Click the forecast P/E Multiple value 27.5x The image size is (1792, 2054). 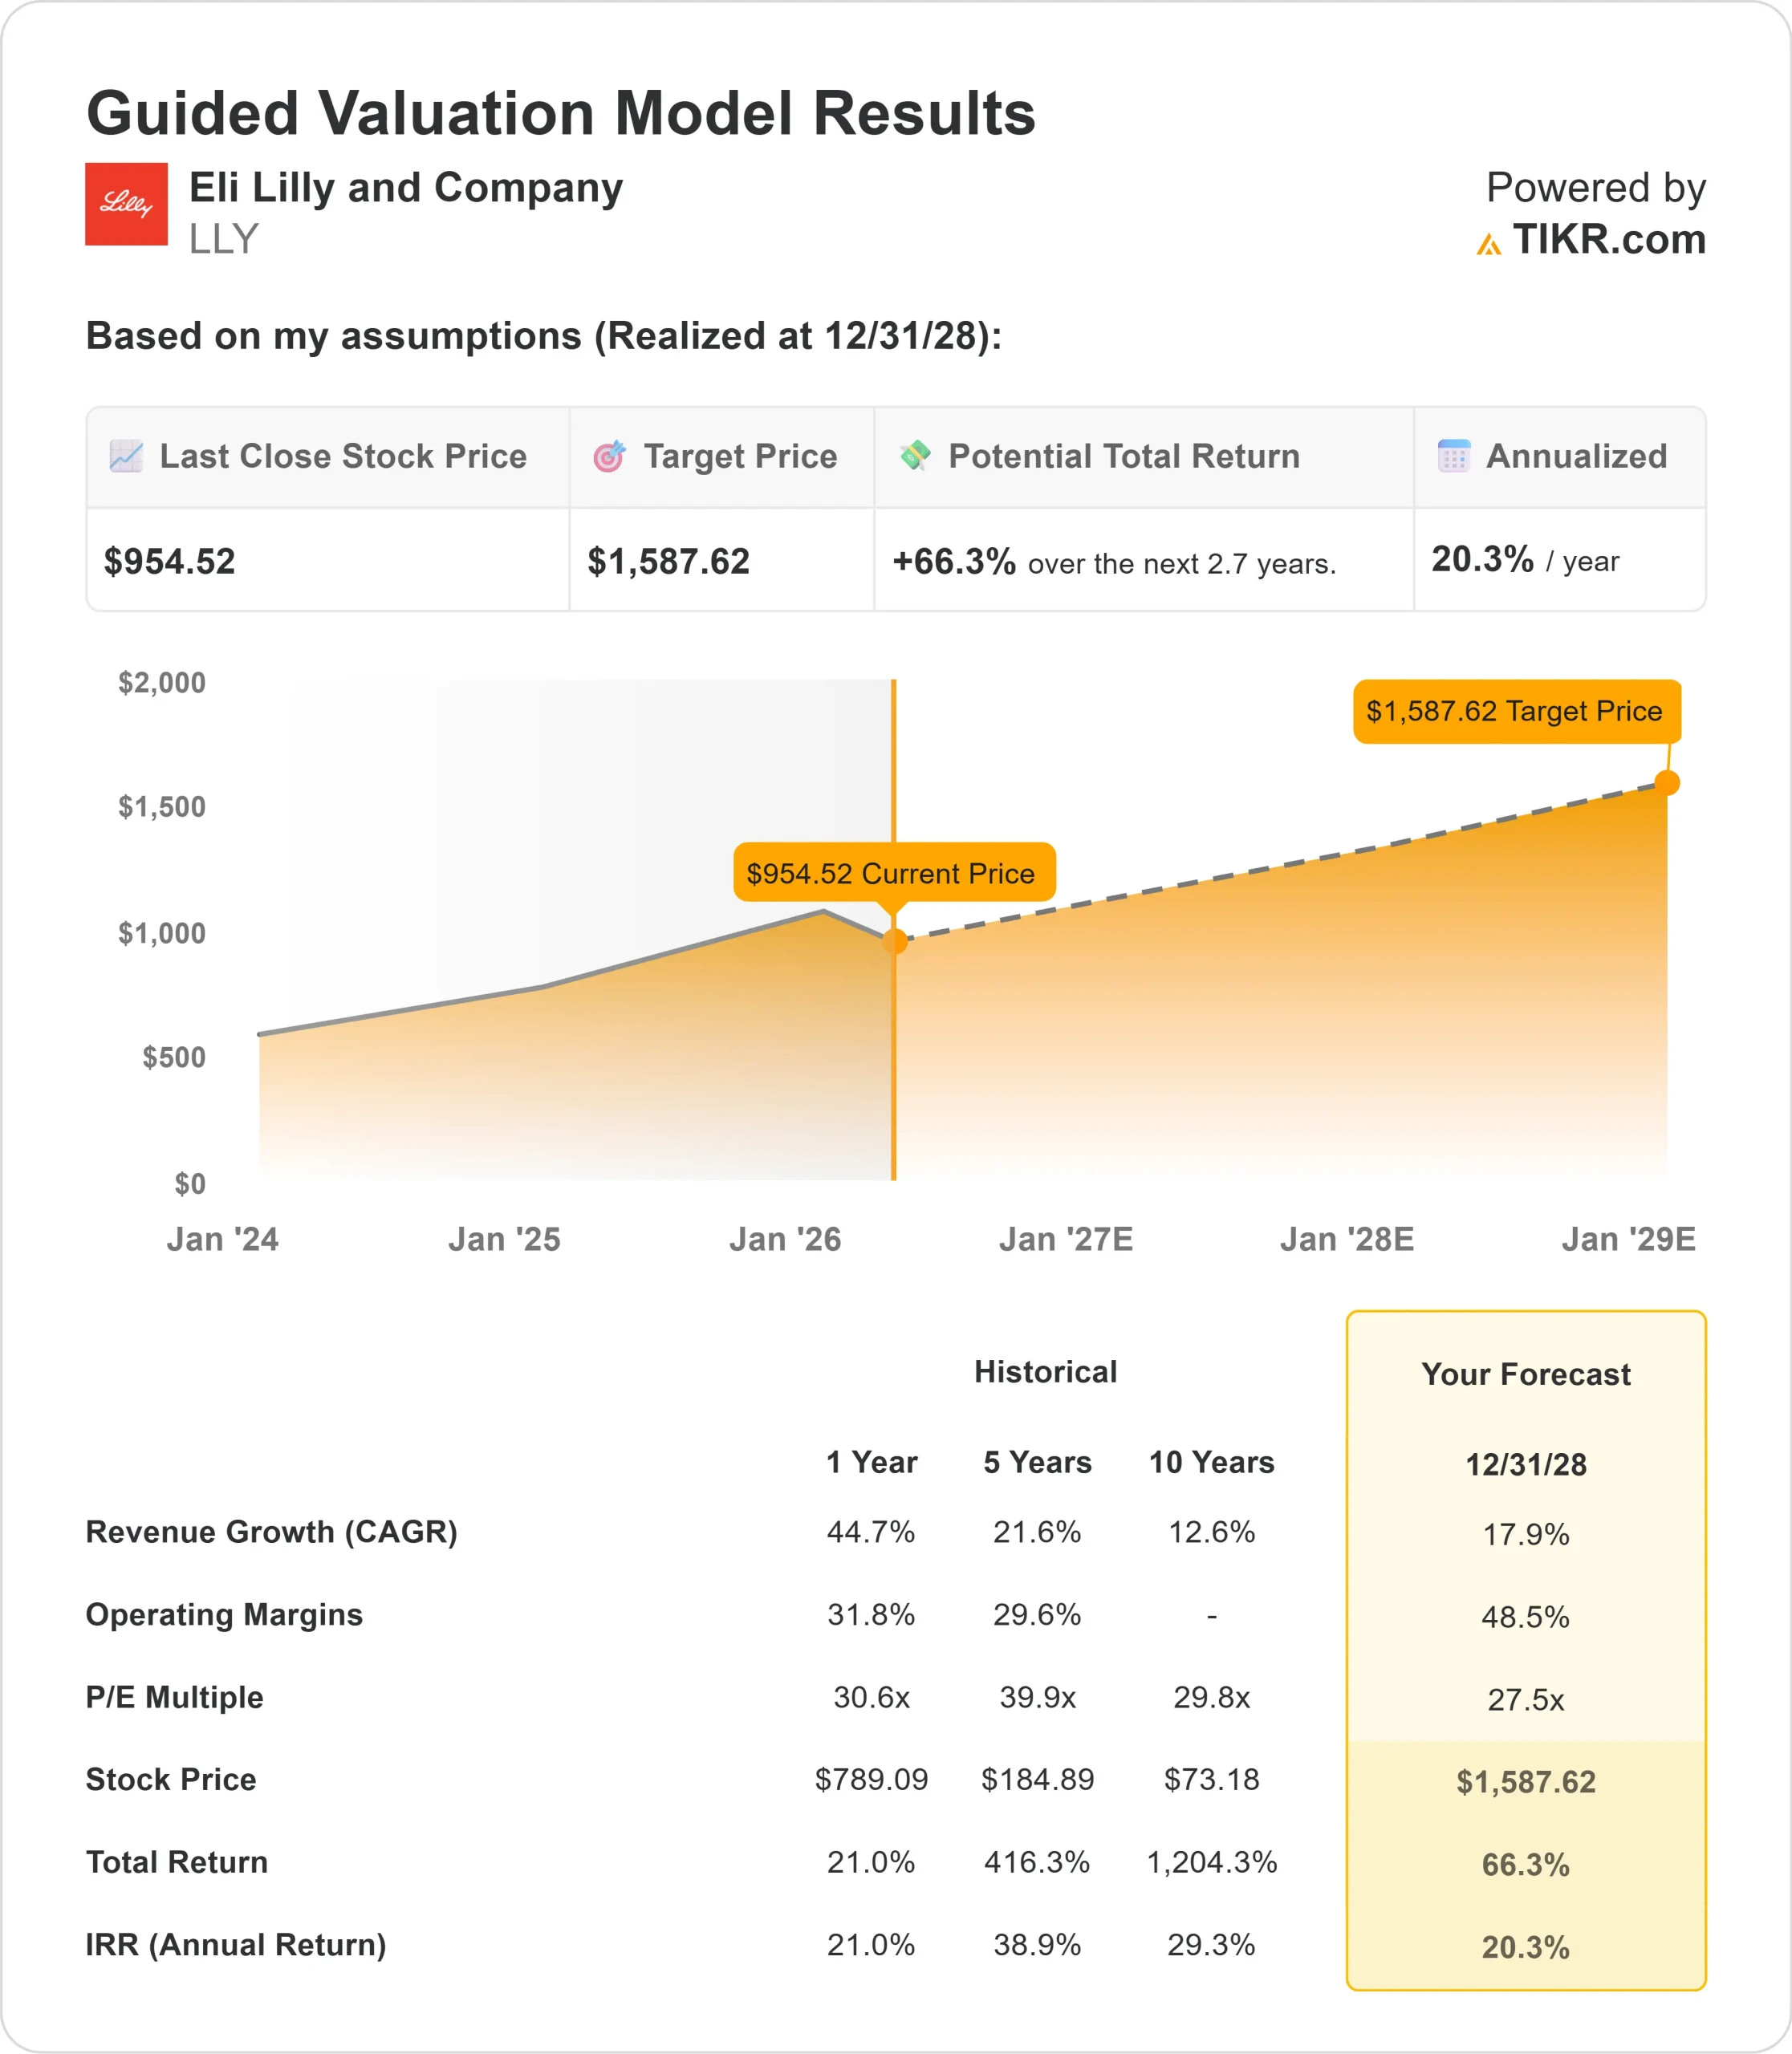pos(1525,1699)
